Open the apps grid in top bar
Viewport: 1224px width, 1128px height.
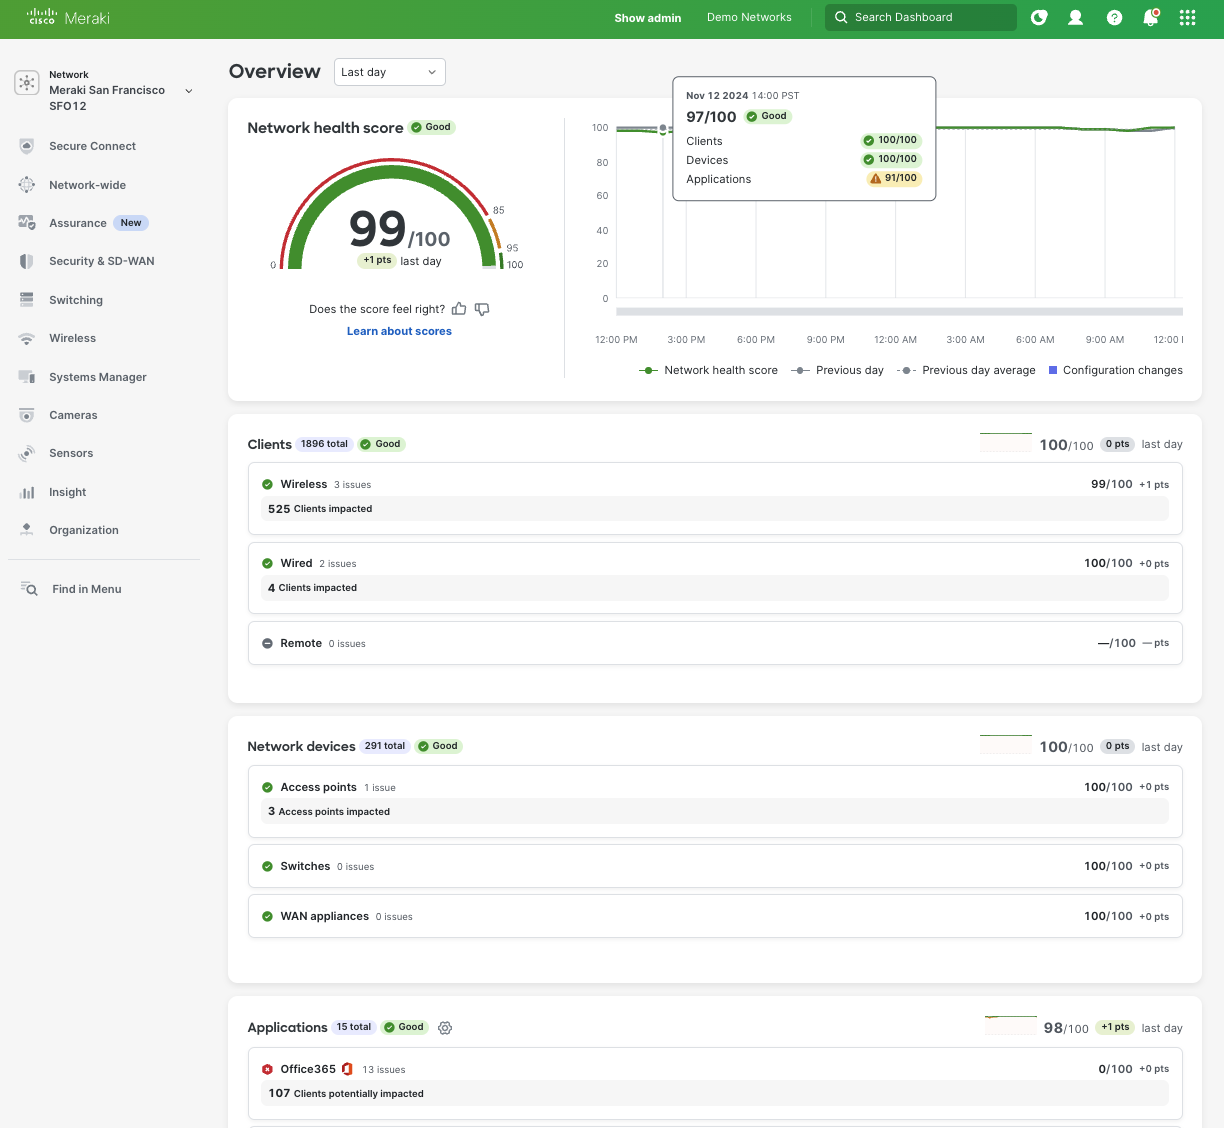click(1187, 17)
